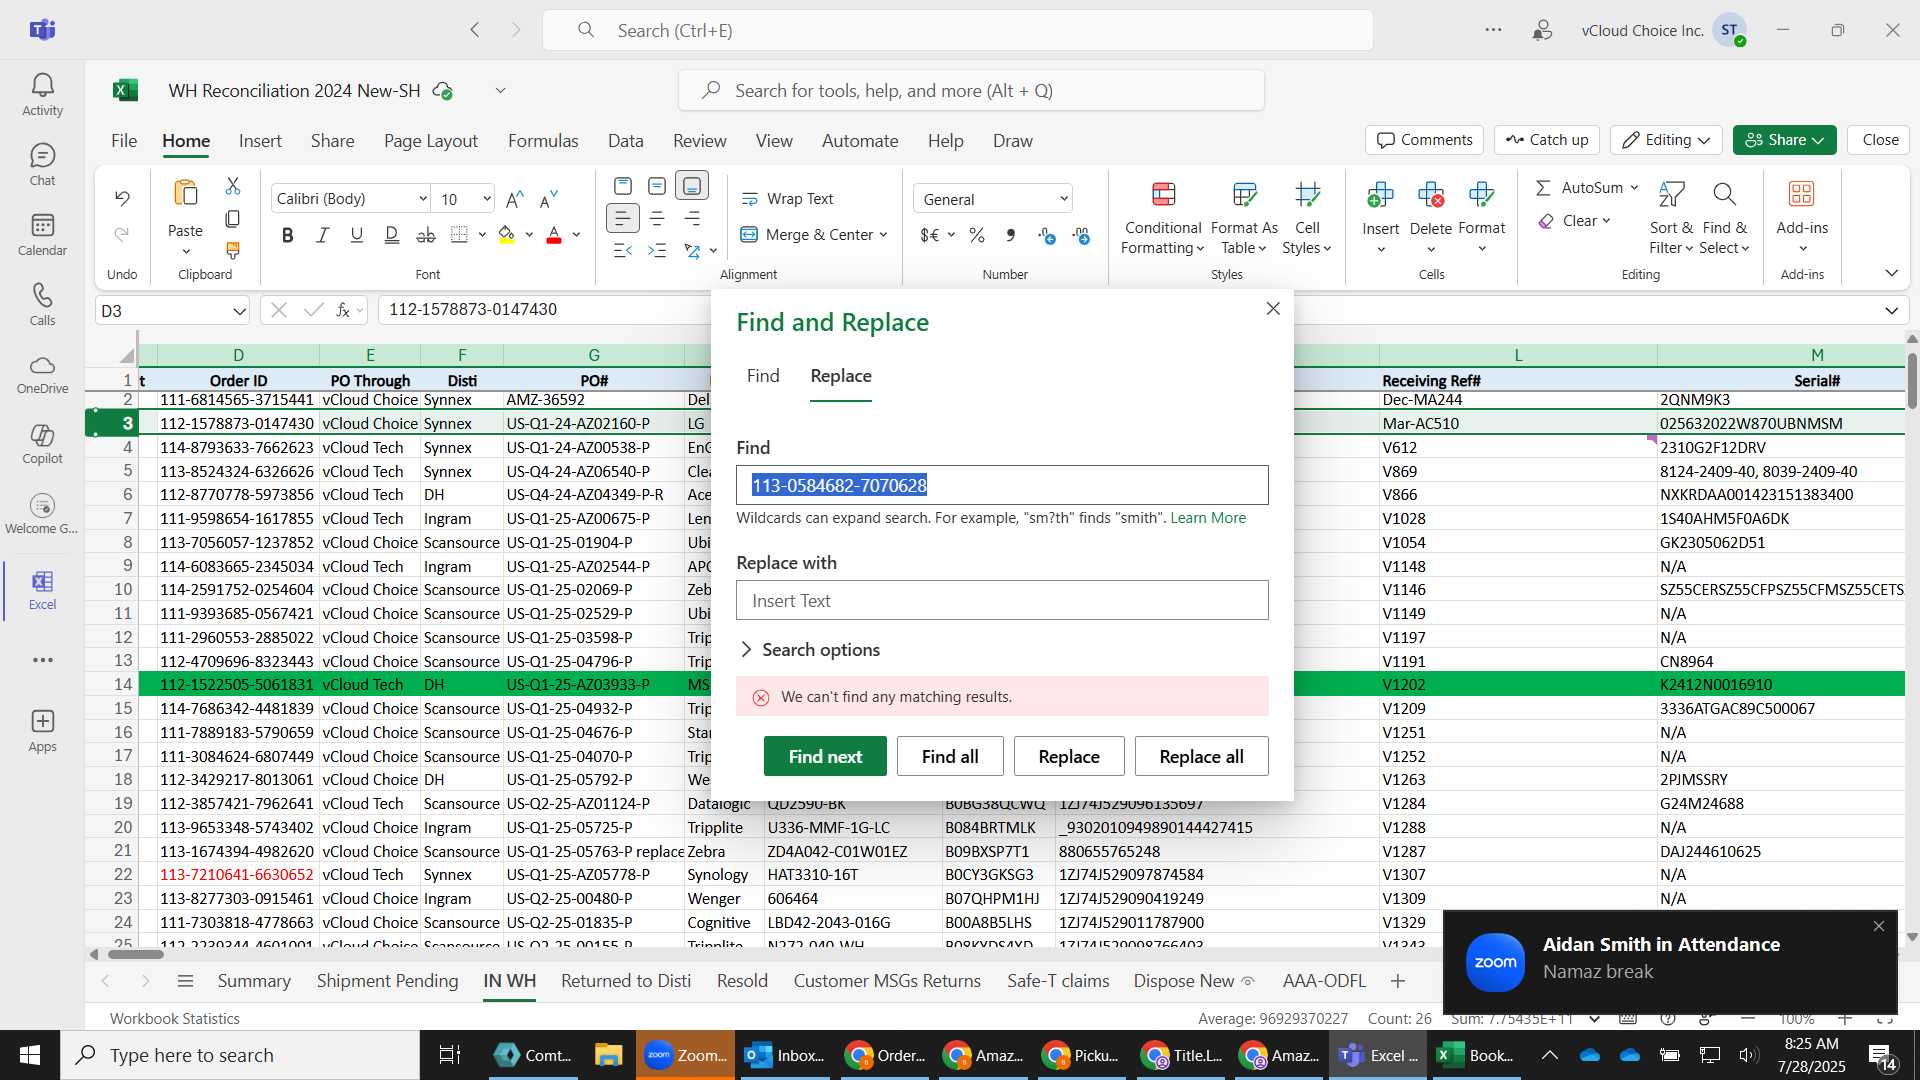
Task: Click the increase indent icon
Action: click(657, 250)
